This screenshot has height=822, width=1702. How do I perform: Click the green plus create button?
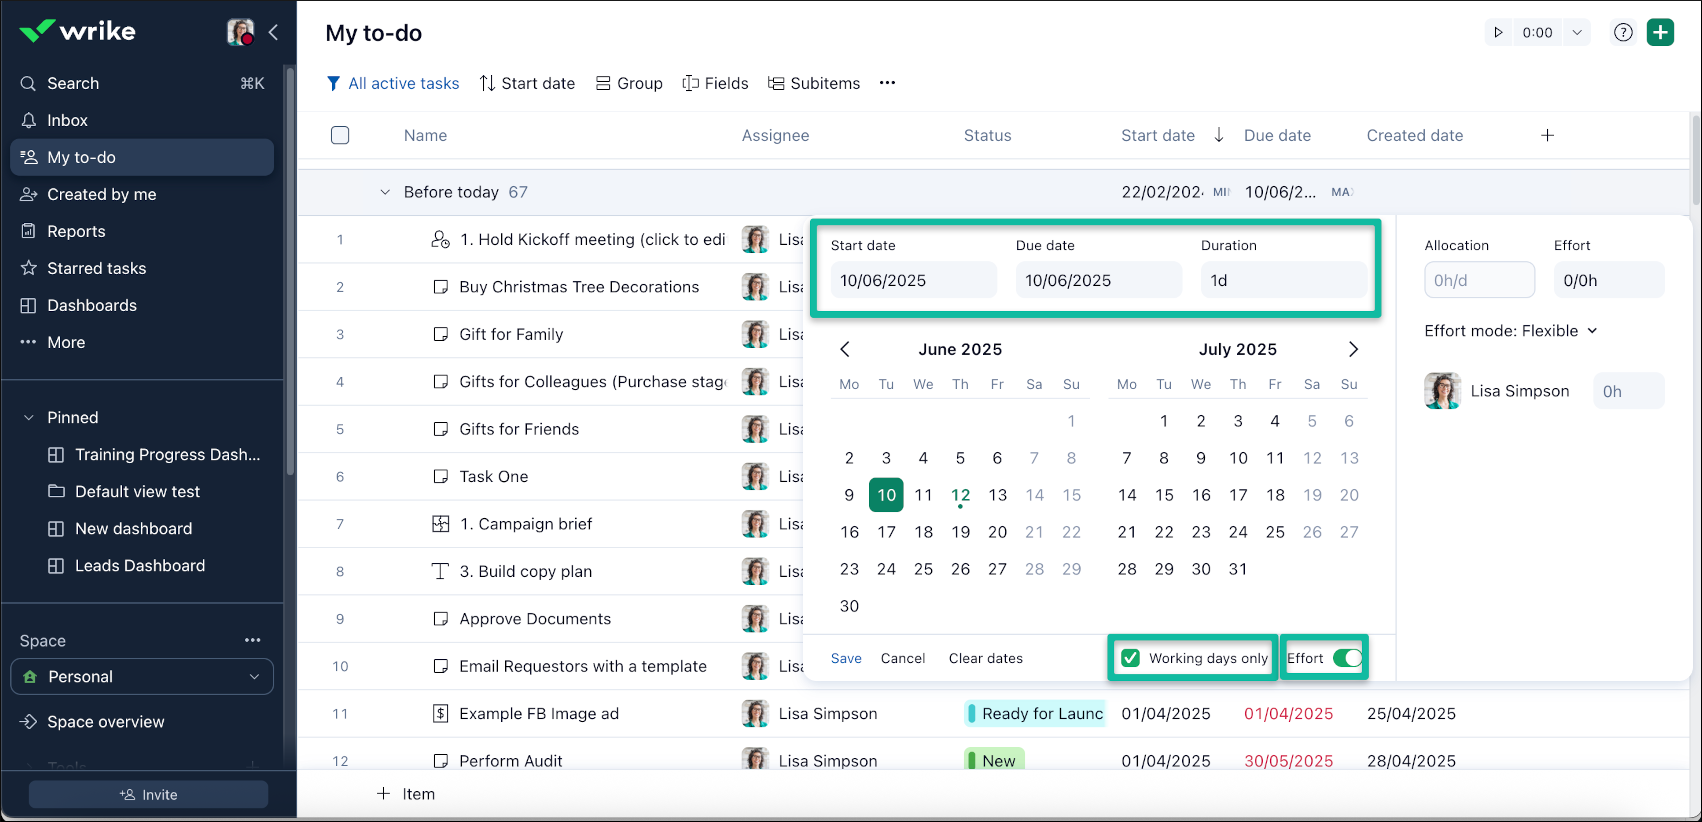1660,32
